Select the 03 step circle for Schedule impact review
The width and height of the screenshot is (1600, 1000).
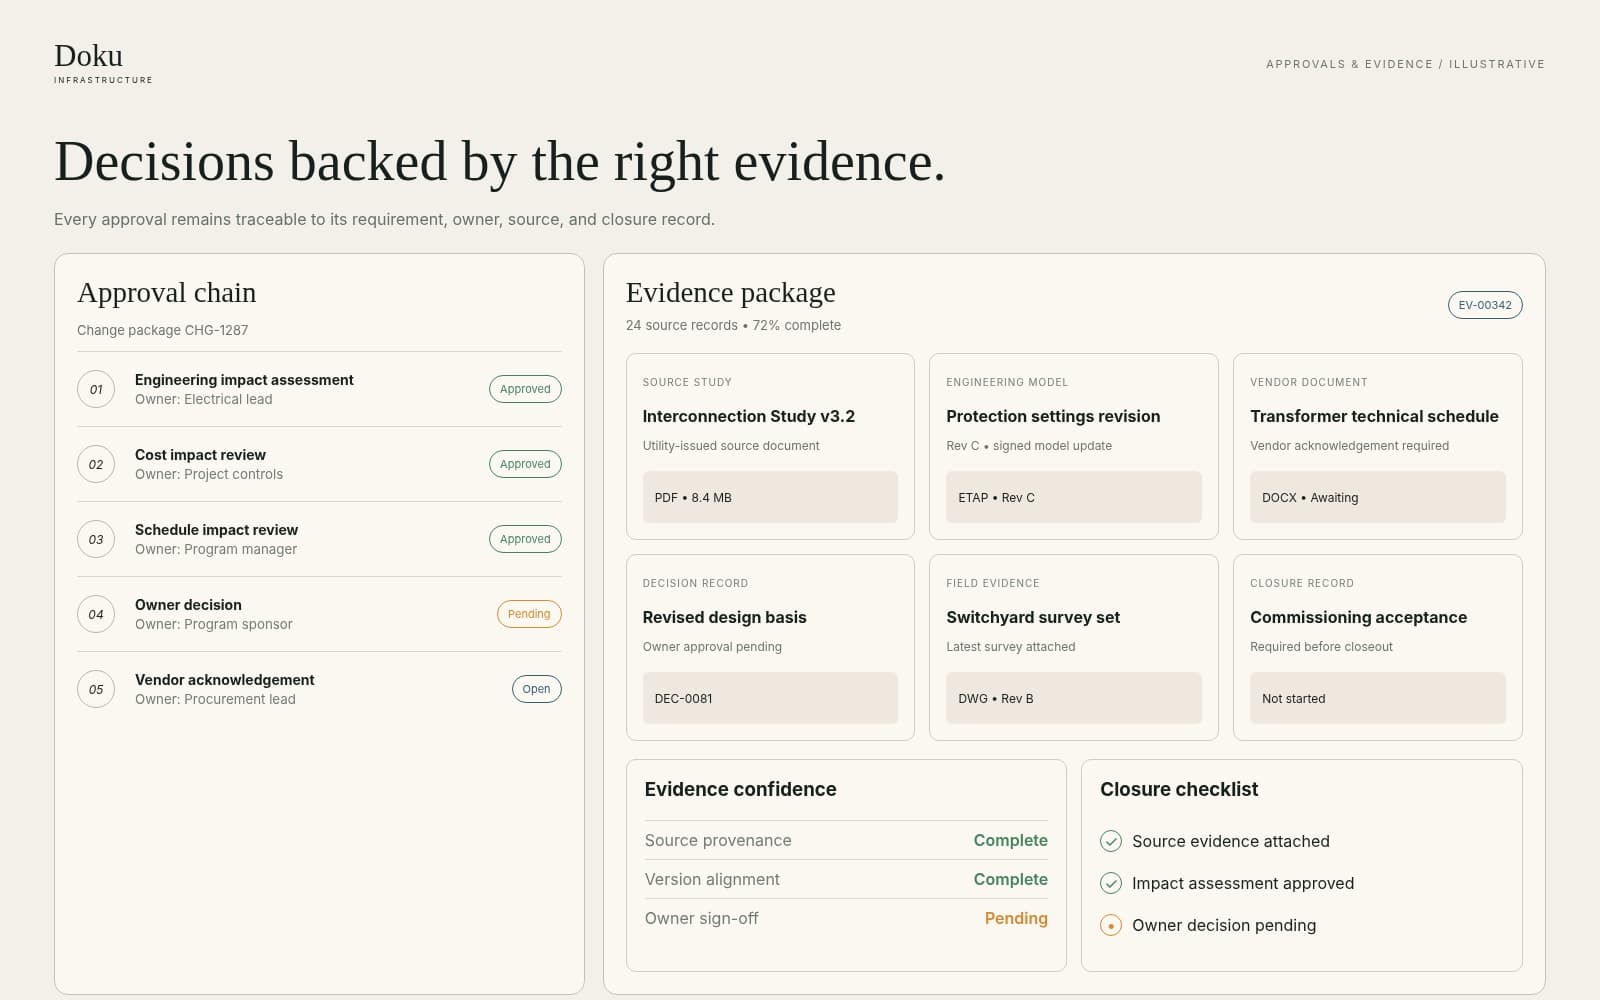coord(96,539)
